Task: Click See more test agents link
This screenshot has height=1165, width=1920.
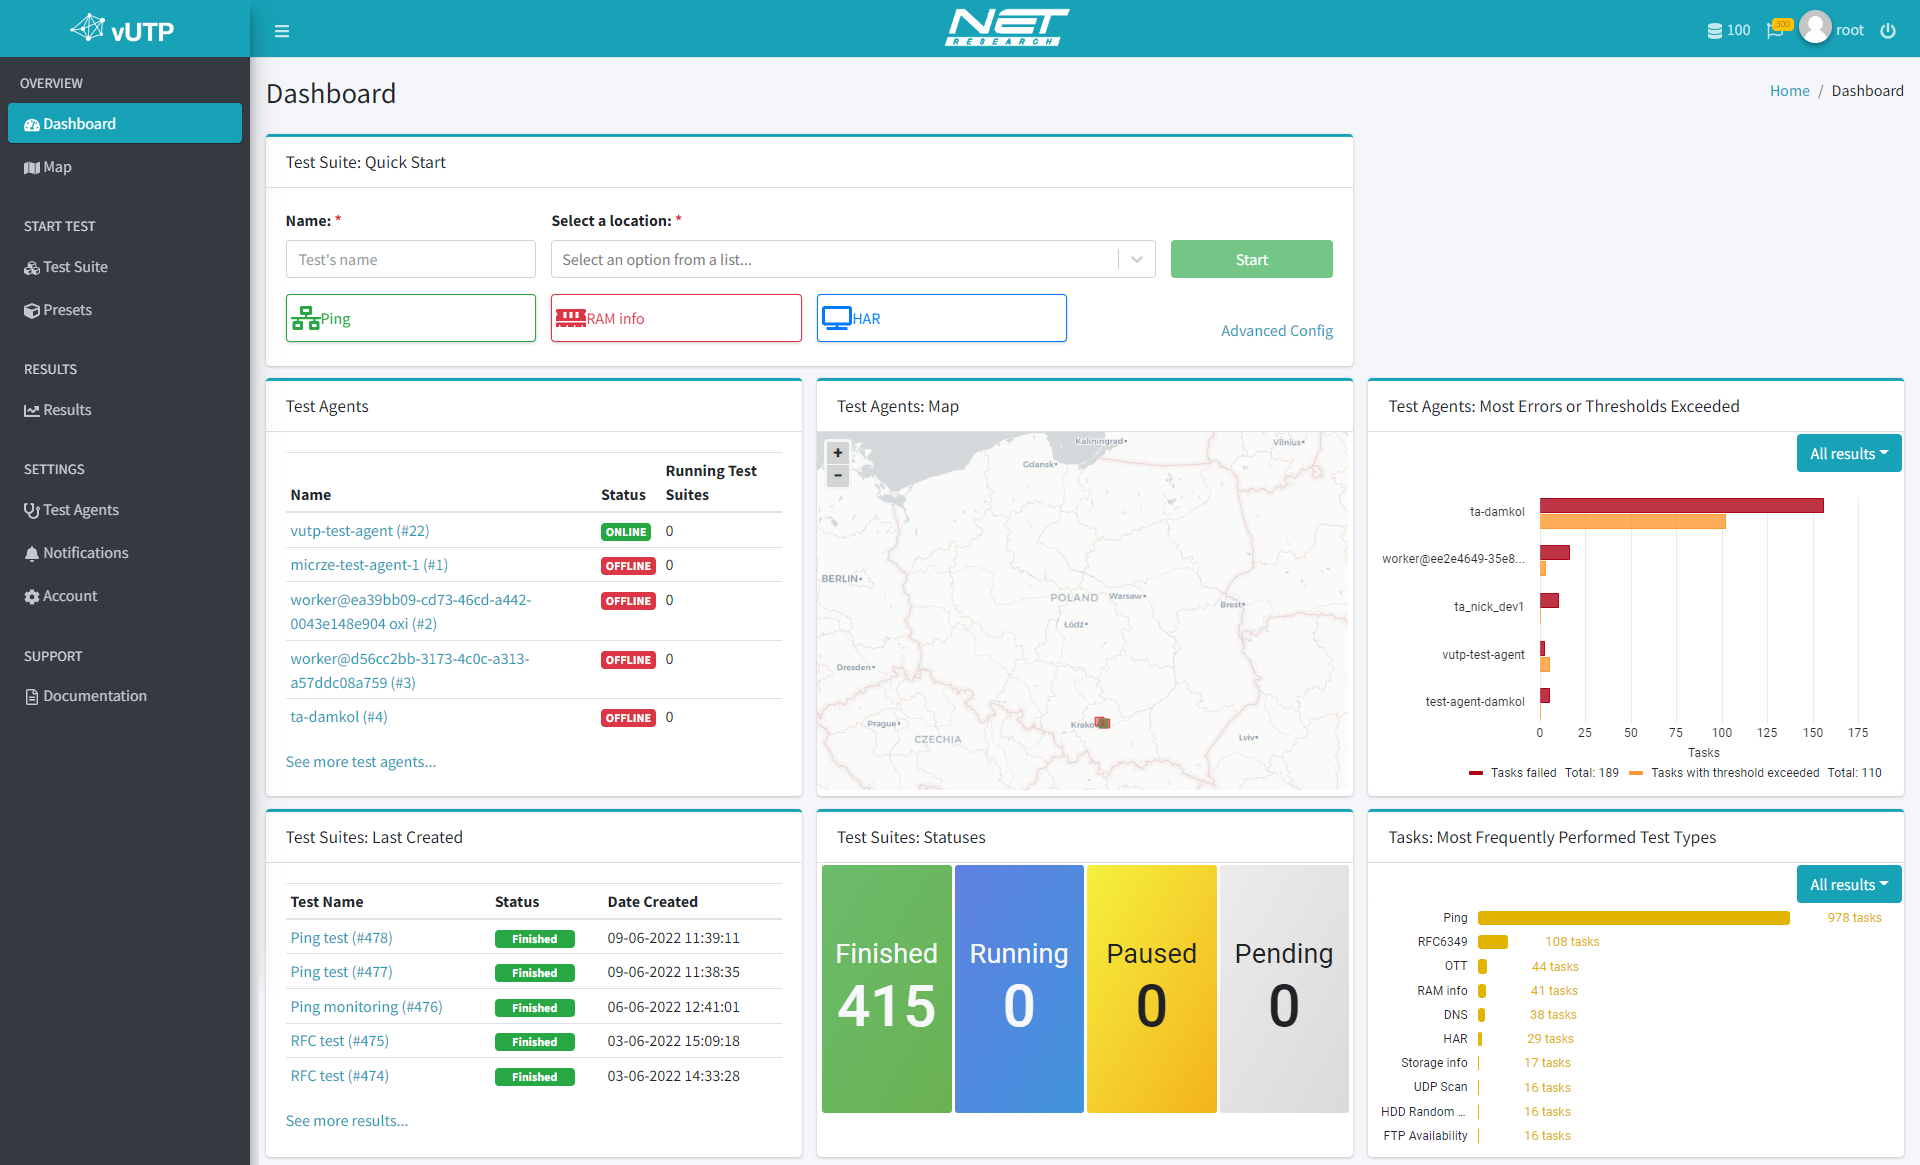Action: pos(362,759)
